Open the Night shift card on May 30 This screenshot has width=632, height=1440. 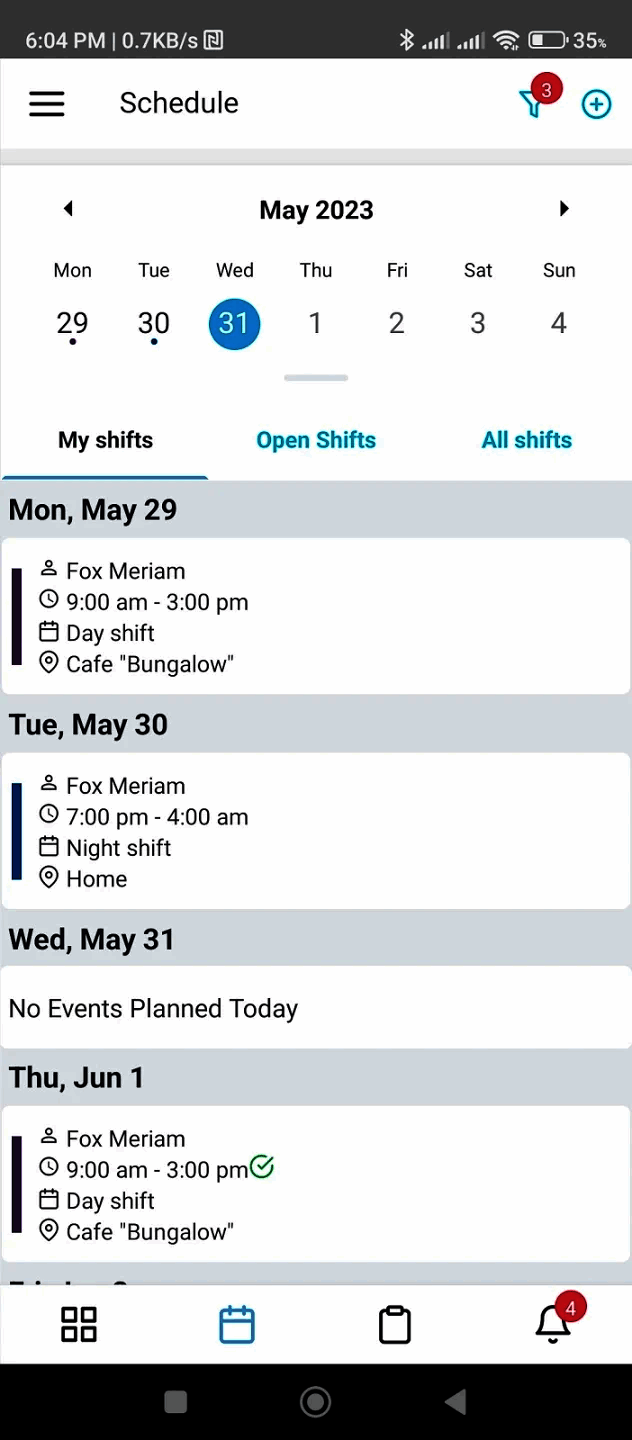pyautogui.click(x=316, y=832)
